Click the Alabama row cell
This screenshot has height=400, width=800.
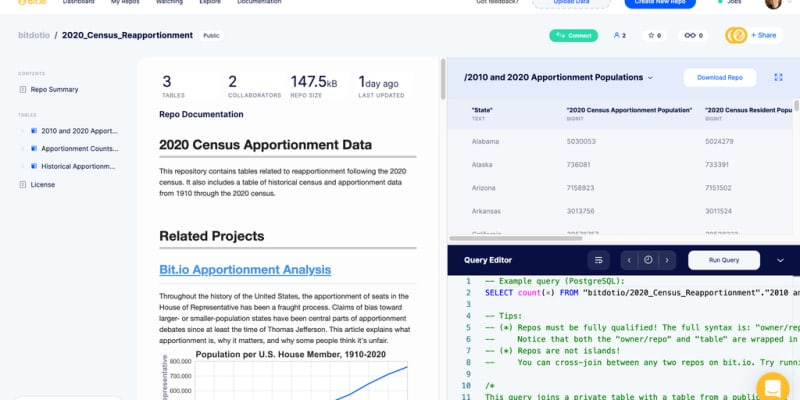point(485,141)
